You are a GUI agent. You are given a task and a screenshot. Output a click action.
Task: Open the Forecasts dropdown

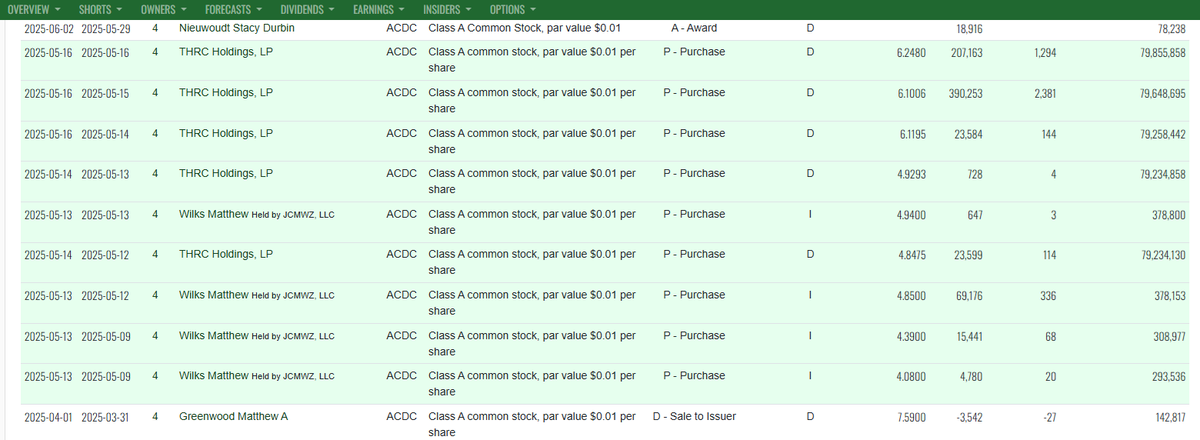click(x=235, y=9)
